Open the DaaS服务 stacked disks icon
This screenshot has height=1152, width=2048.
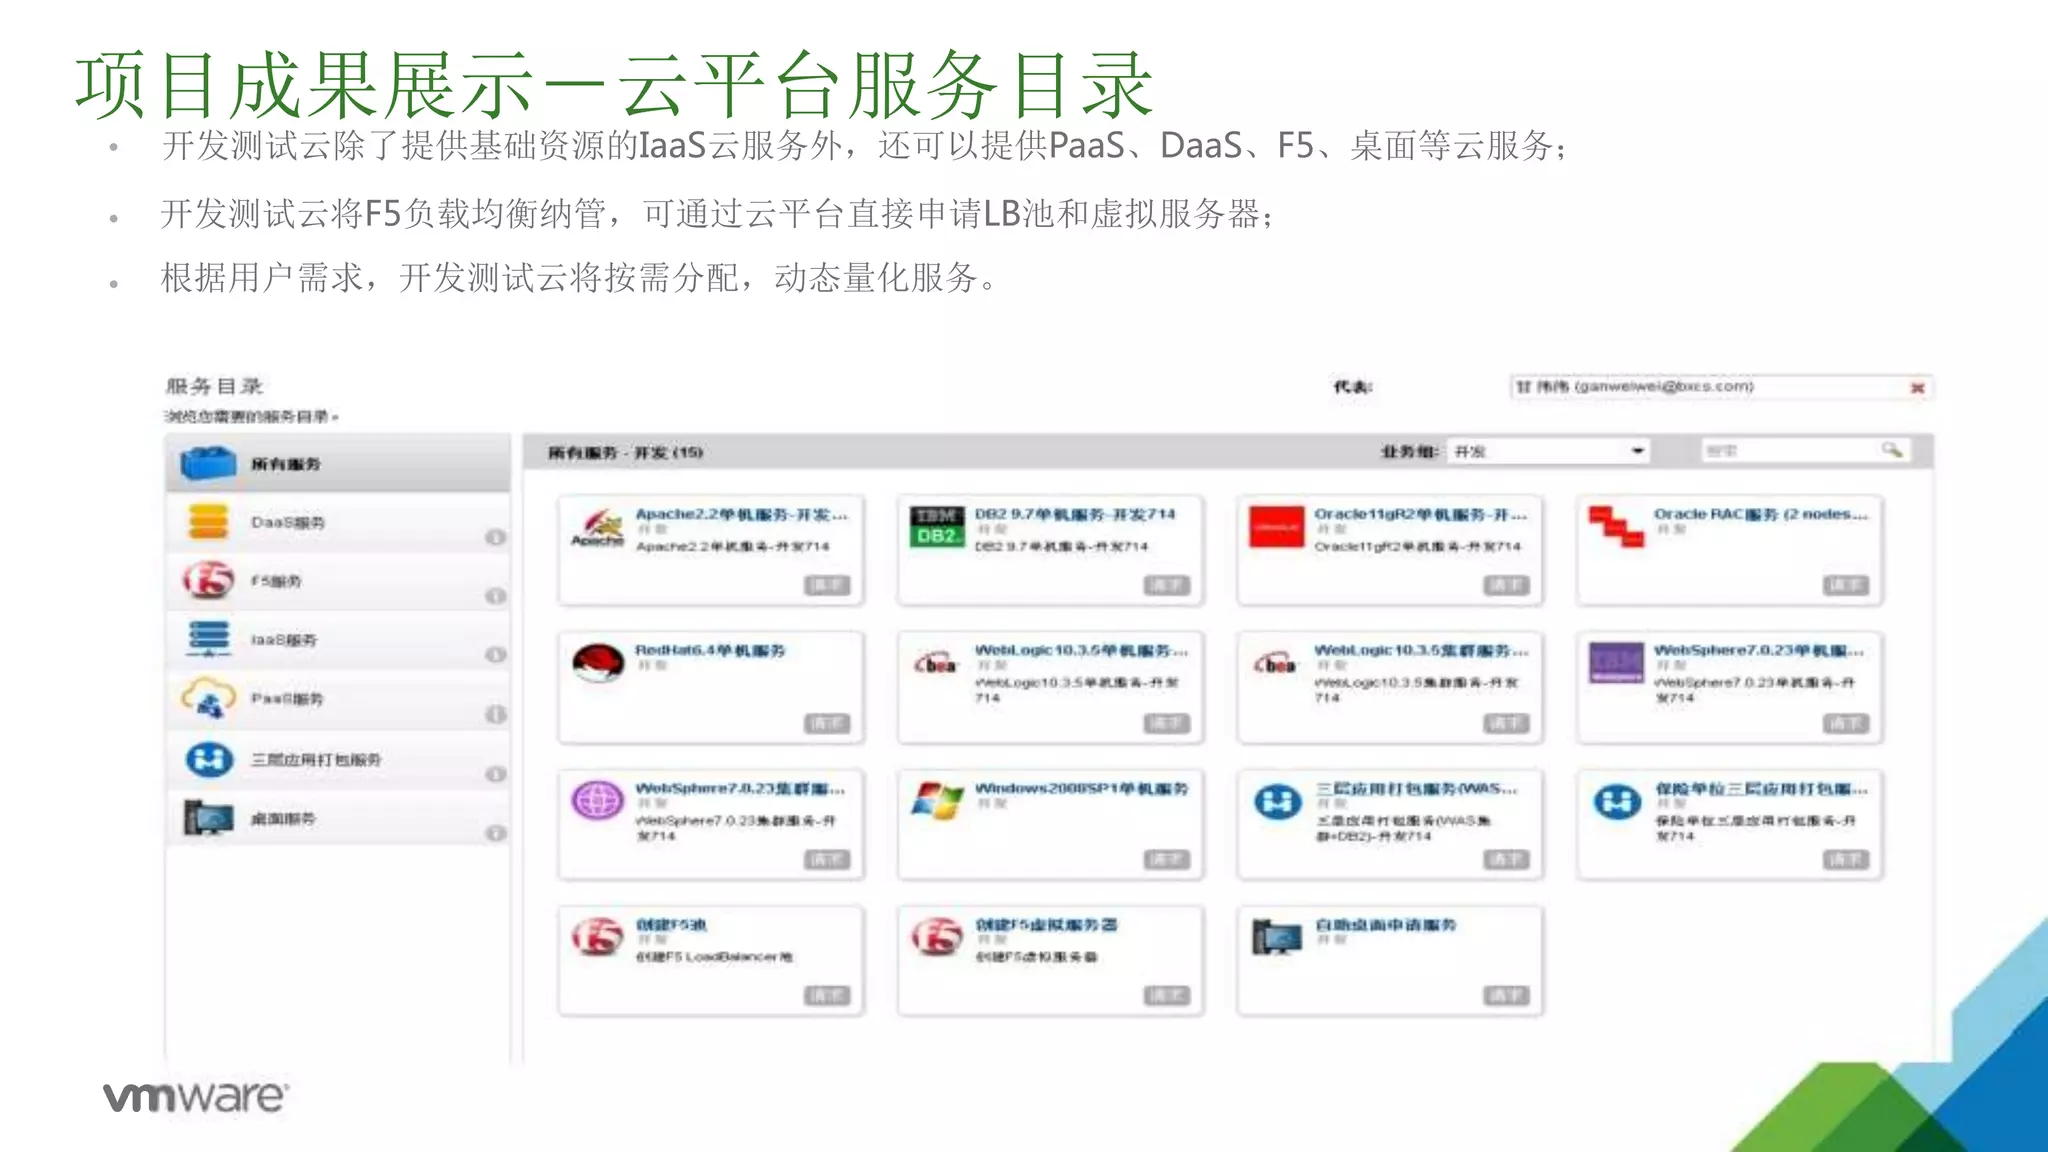(x=208, y=522)
